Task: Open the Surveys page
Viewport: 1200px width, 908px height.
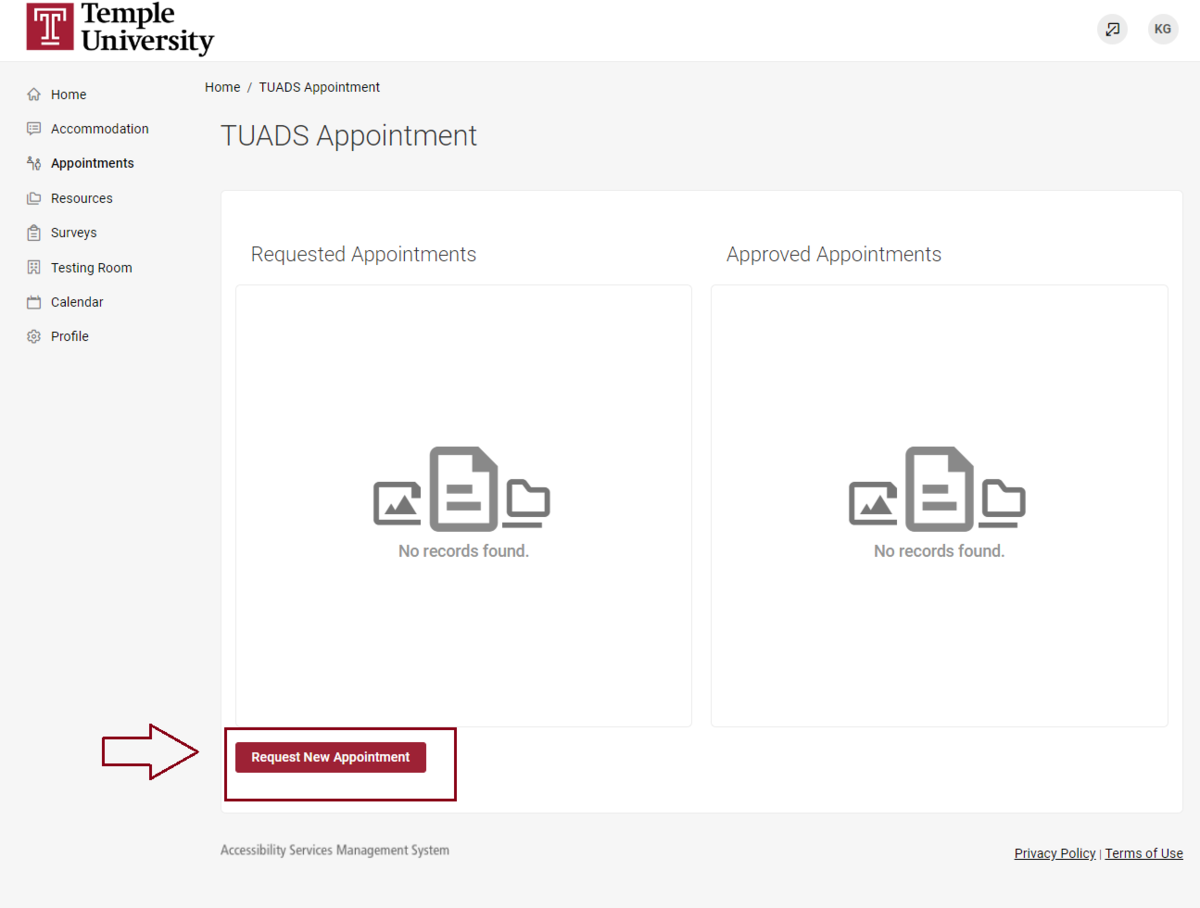Action: tap(74, 233)
